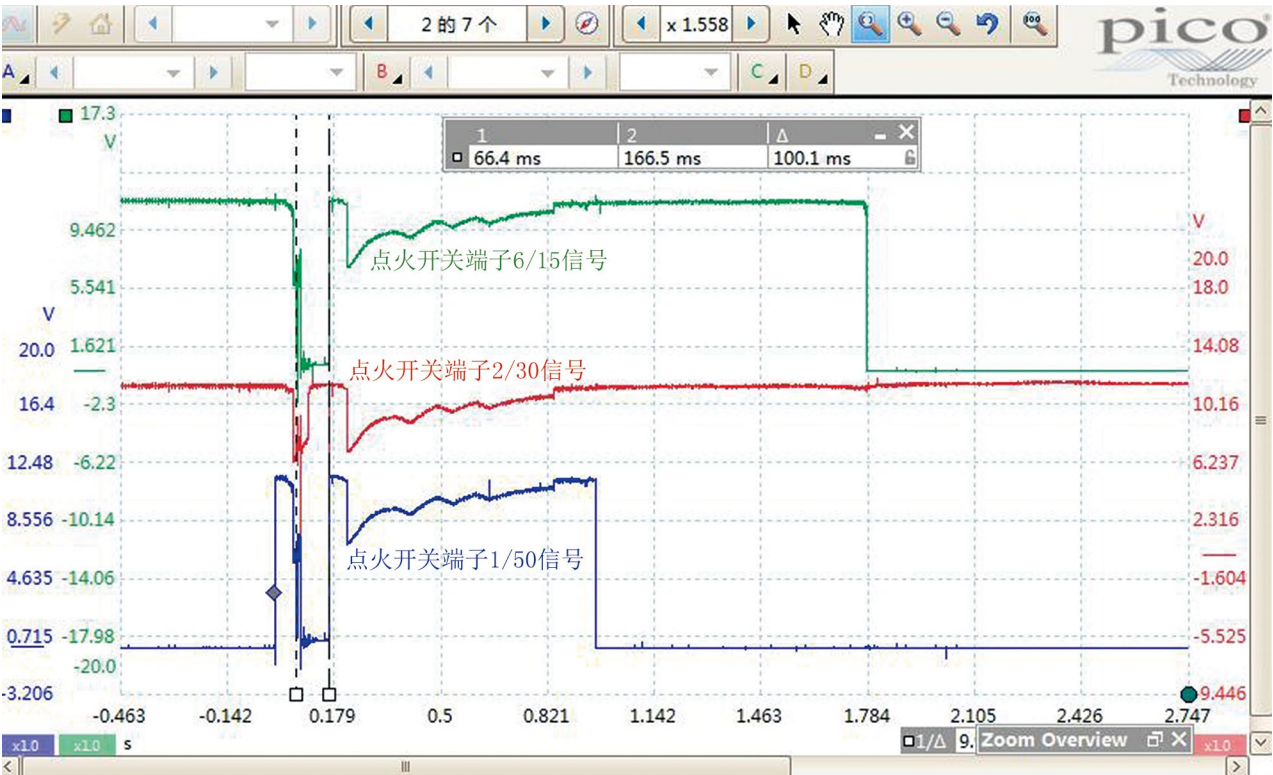Minimize the ruler measurement legend

[x=881, y=134]
